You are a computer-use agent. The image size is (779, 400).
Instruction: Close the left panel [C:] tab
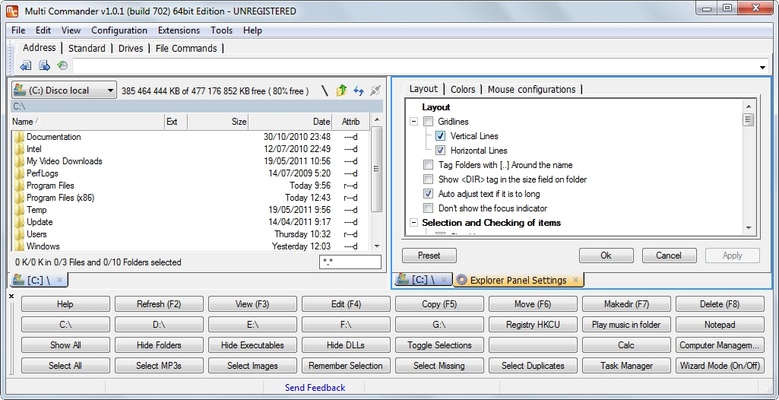coord(59,280)
